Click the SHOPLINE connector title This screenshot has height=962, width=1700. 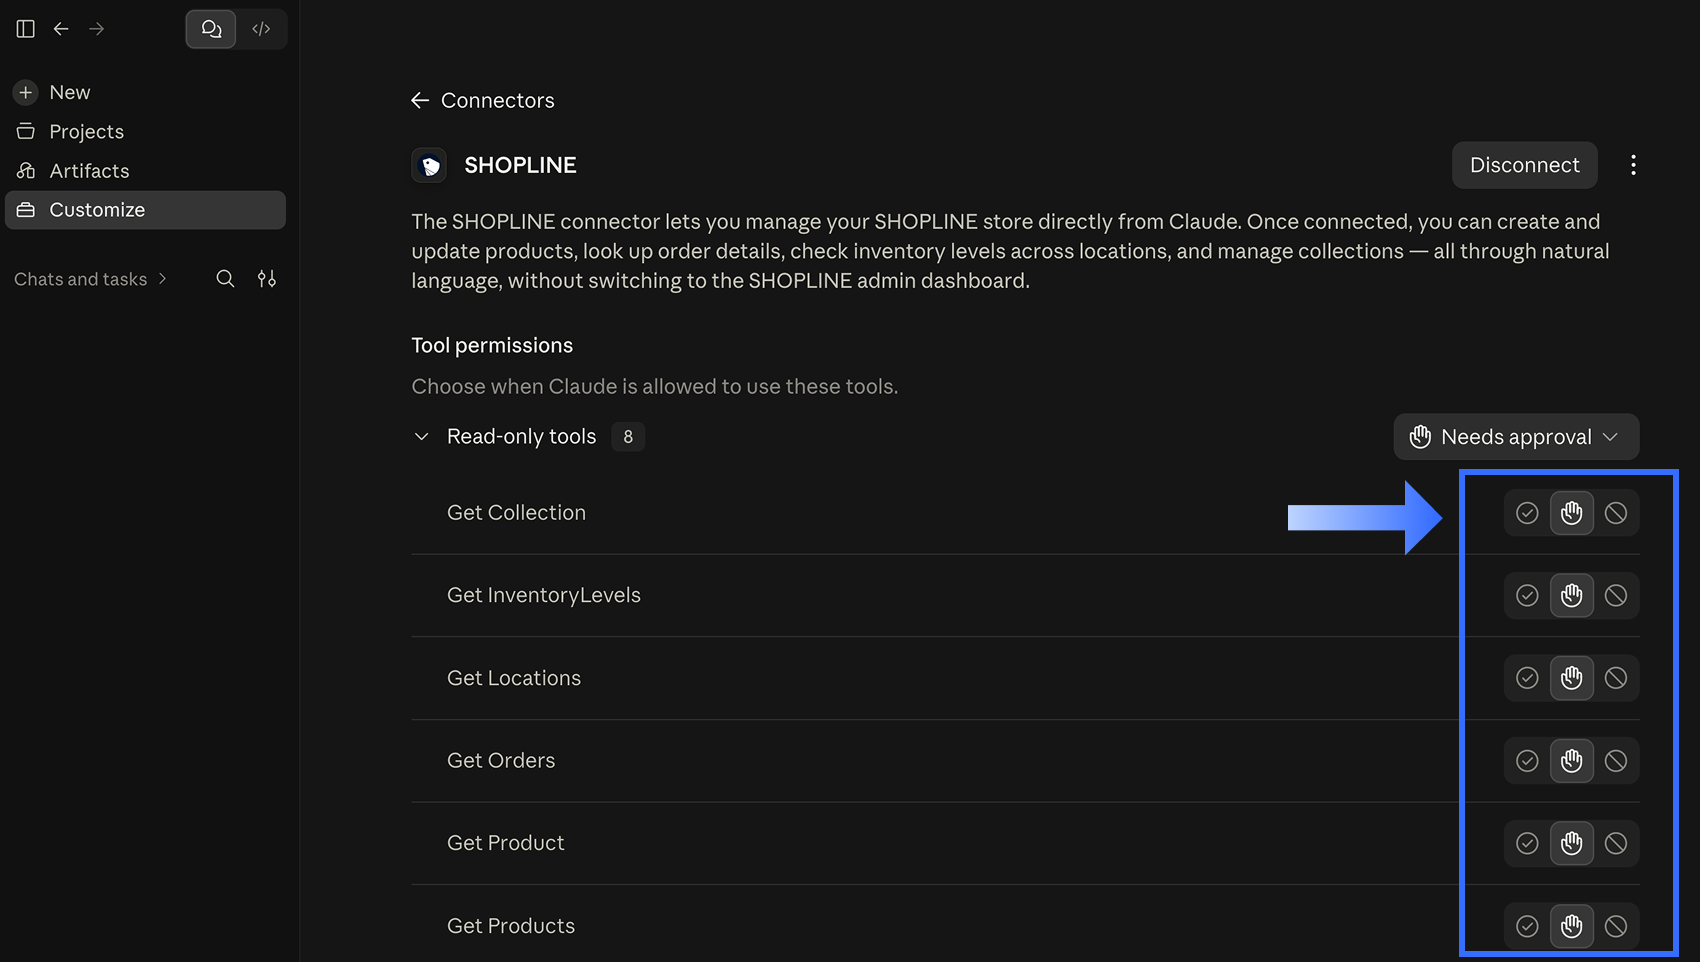520,165
